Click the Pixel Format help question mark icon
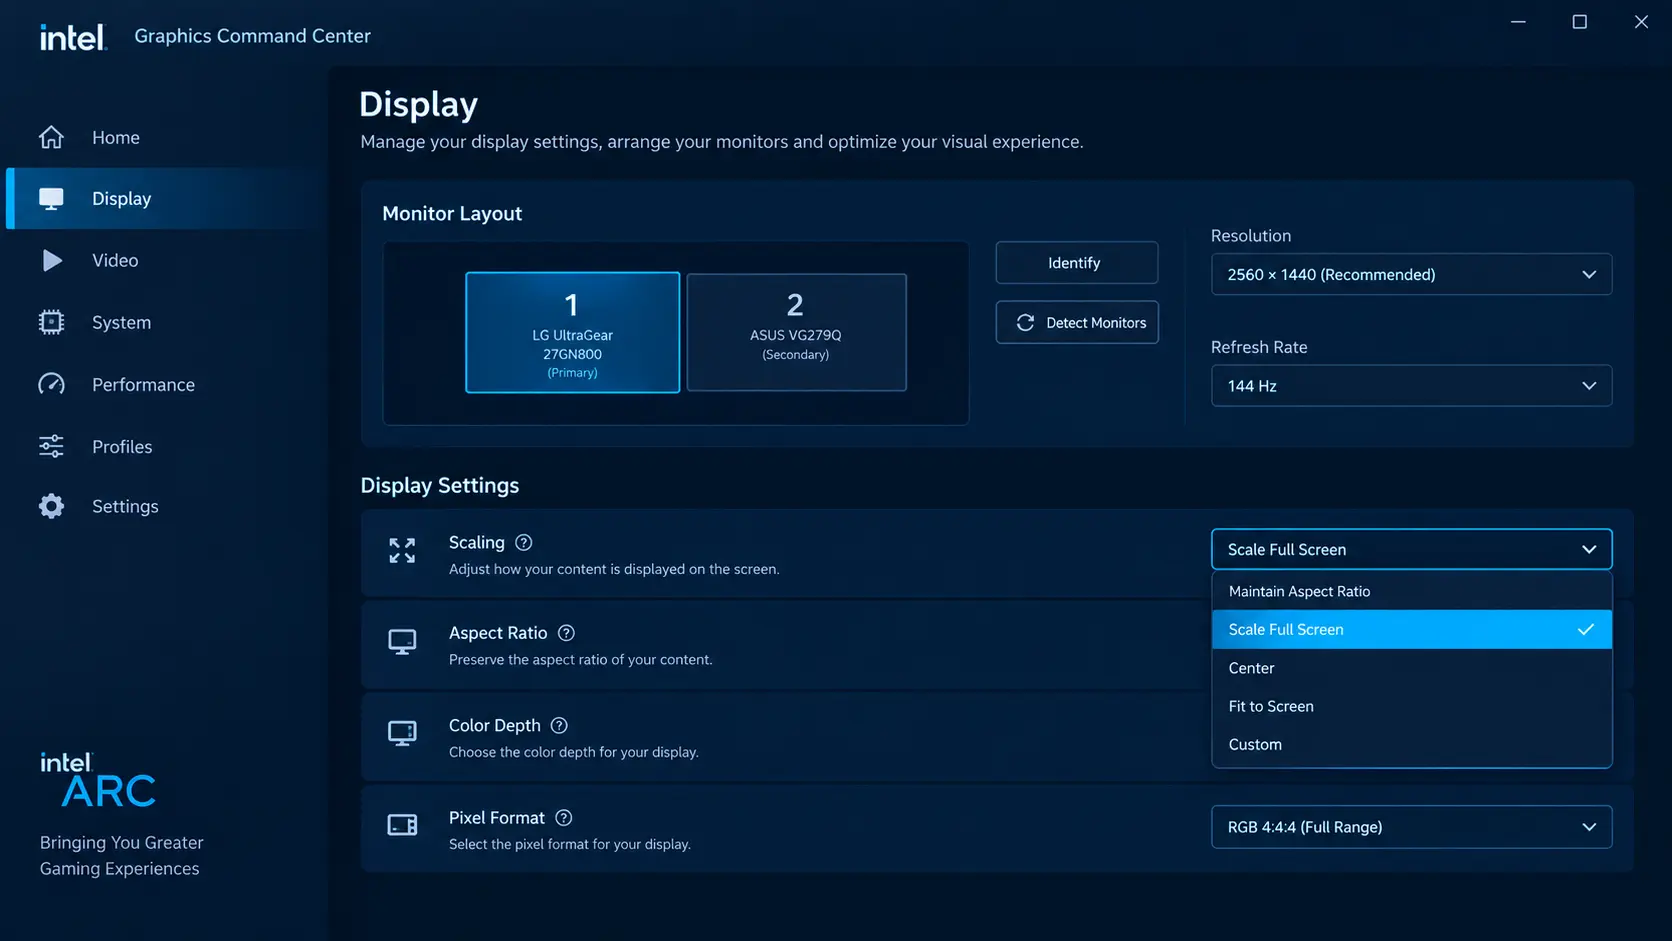This screenshot has width=1672, height=941. click(x=564, y=818)
